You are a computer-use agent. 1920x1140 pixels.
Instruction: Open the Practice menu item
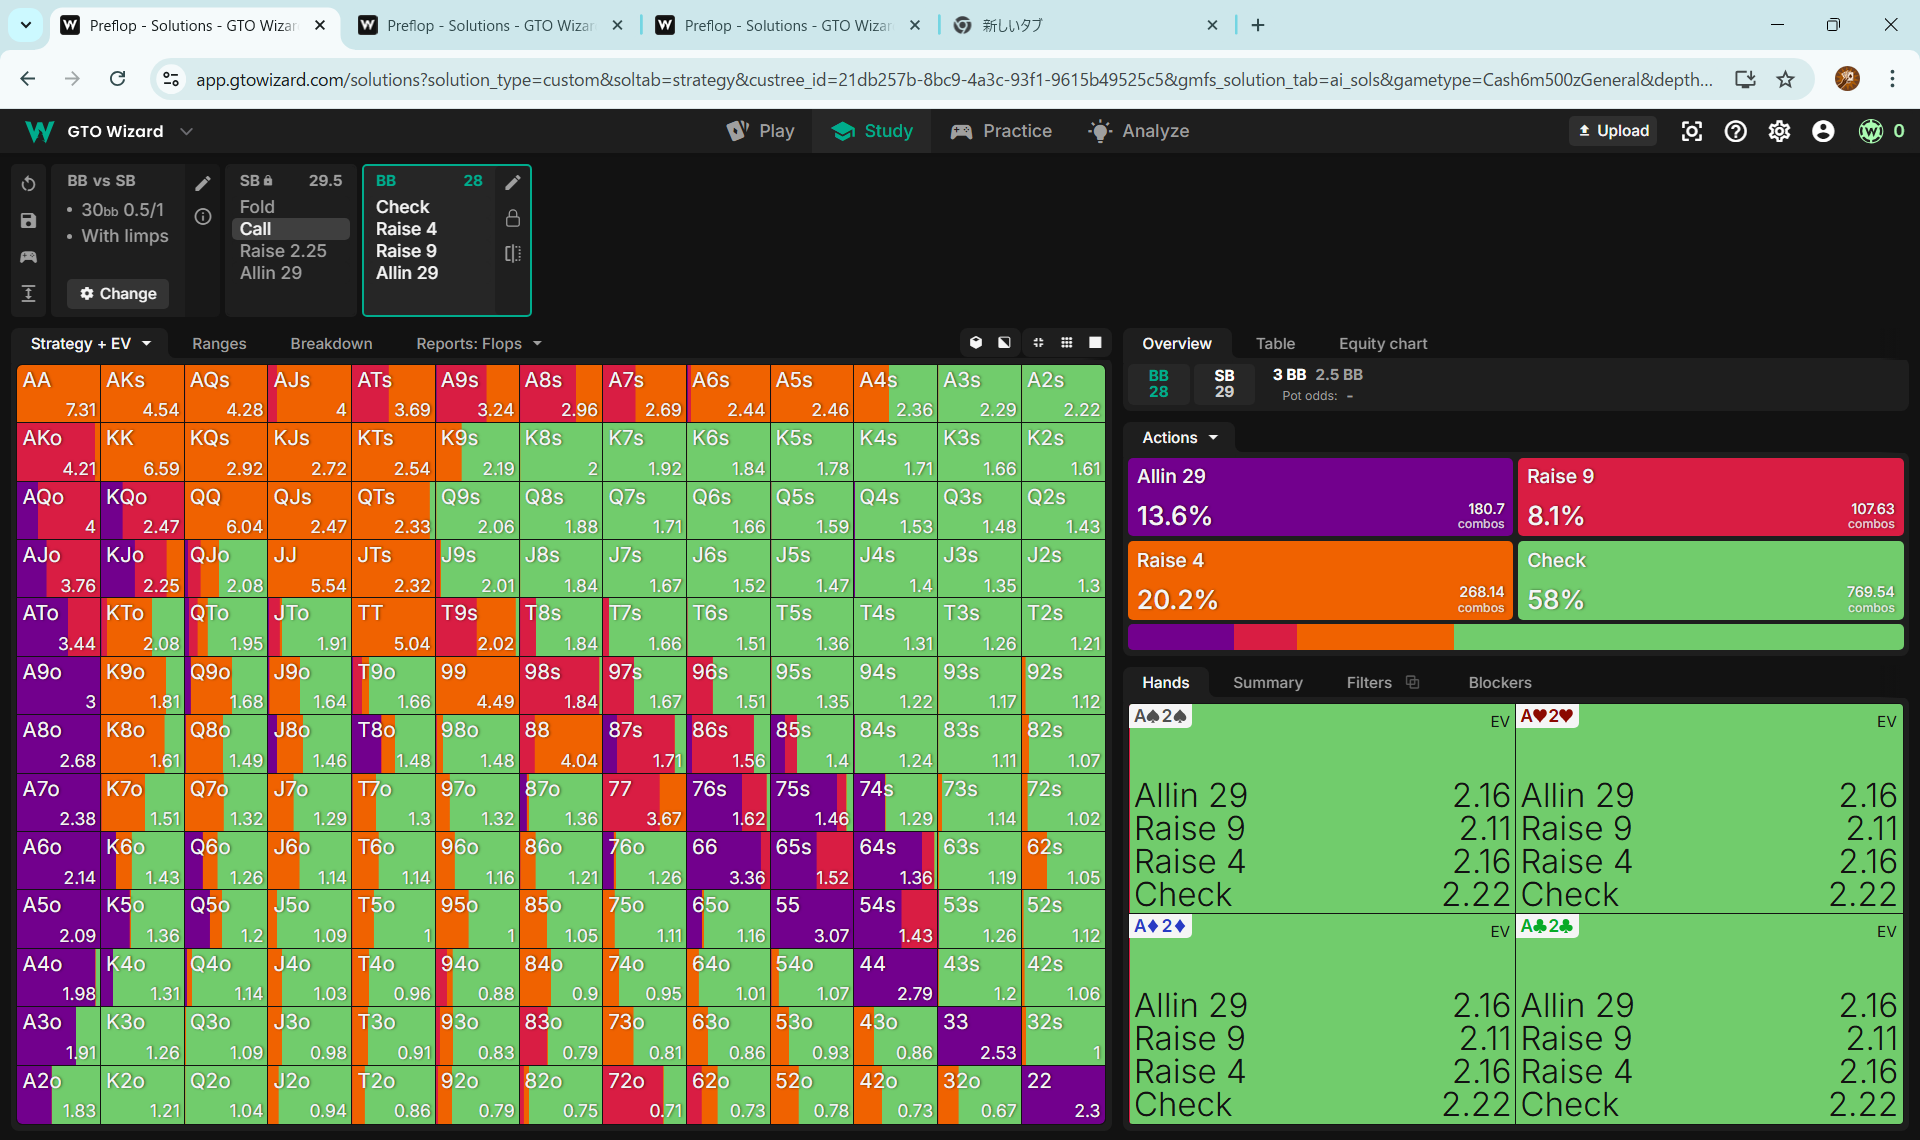tap(1001, 131)
